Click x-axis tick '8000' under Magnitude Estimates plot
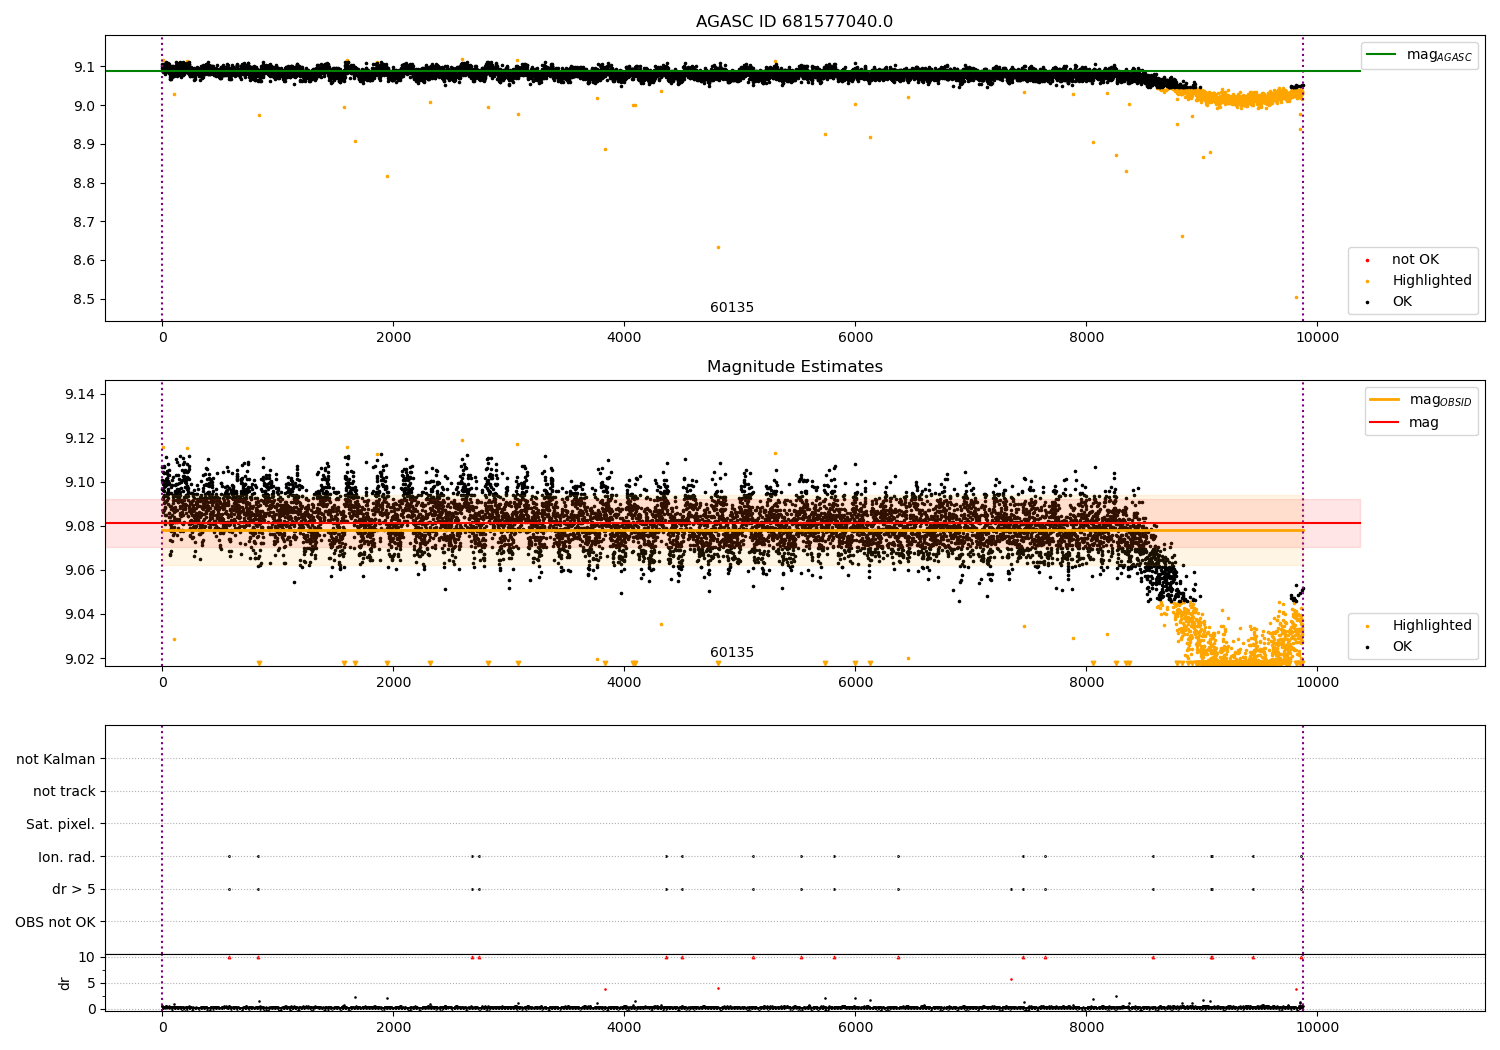This screenshot has height=1050, width=1500. 1086,683
